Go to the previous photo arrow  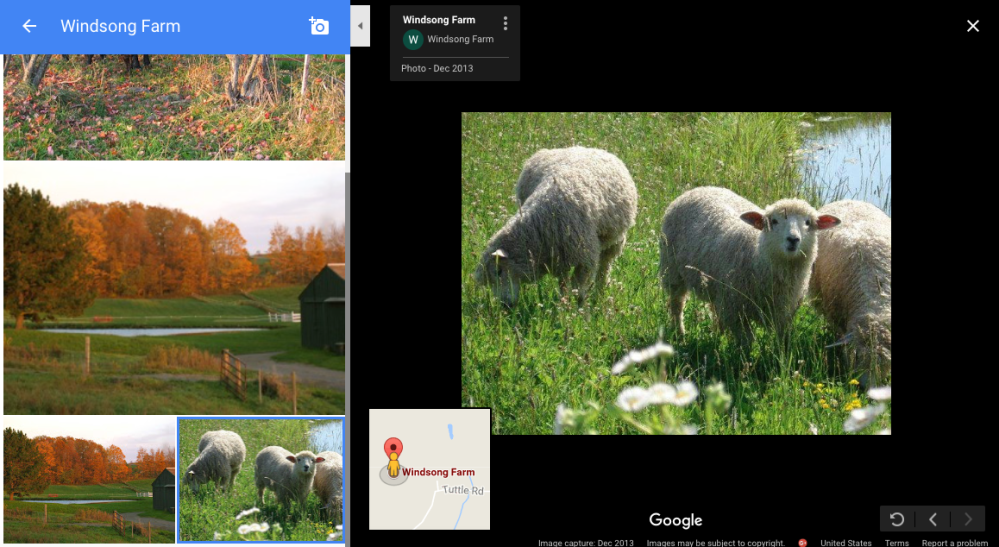tap(932, 519)
